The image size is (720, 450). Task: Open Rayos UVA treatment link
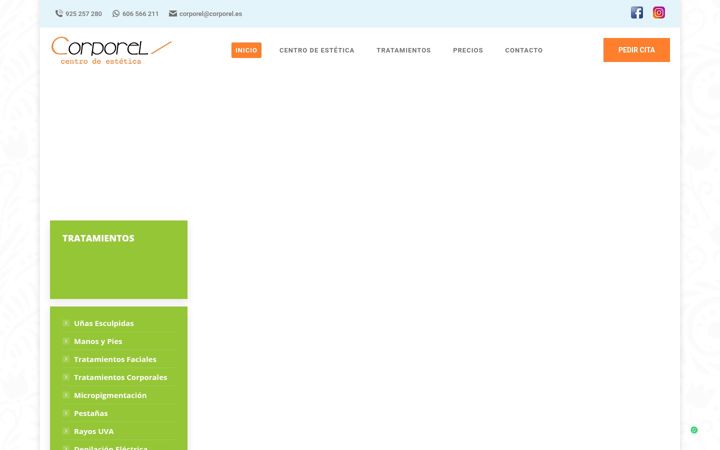click(94, 431)
